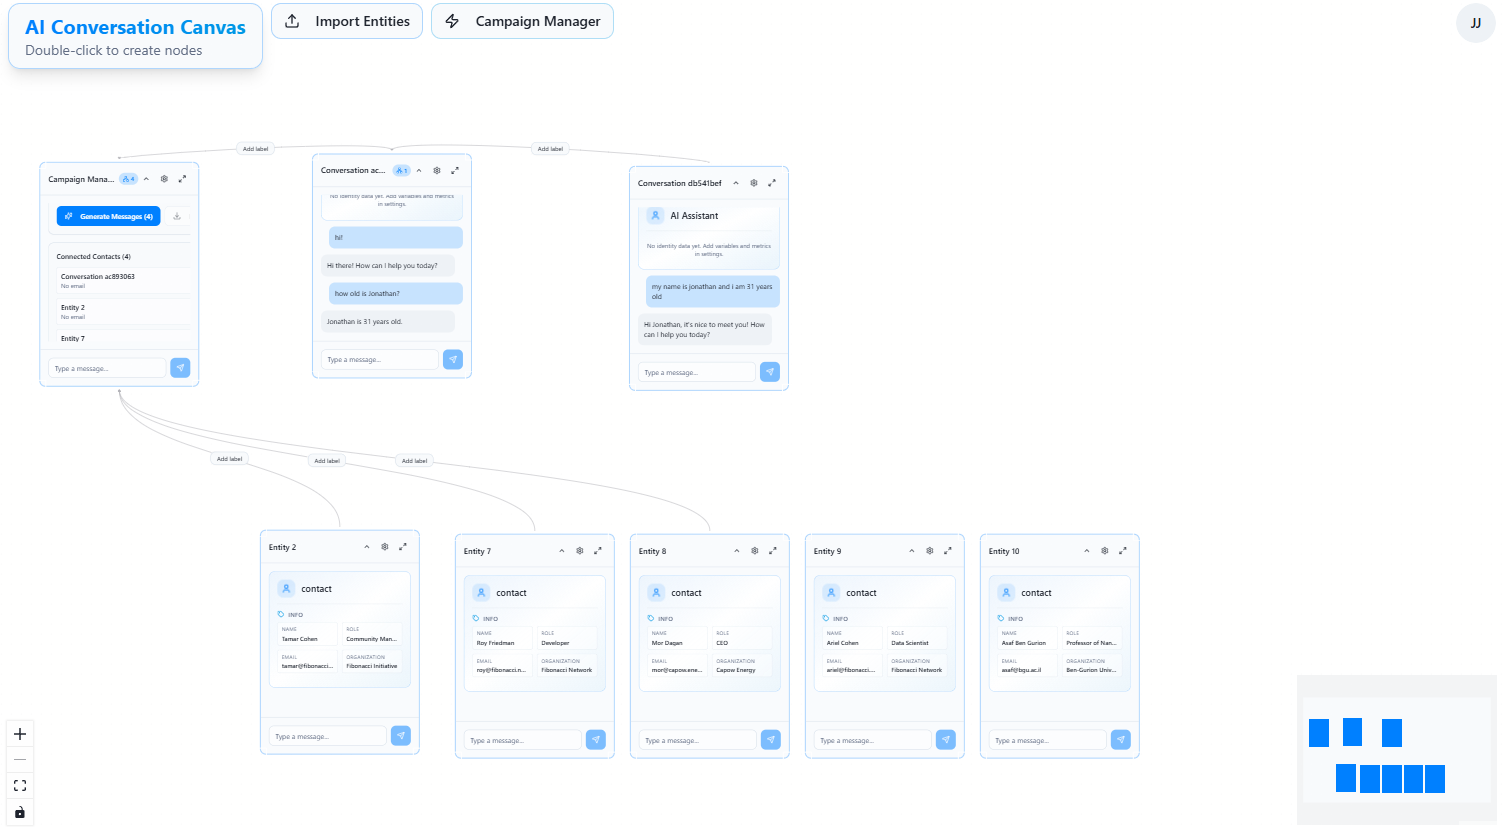Maximize the Entity 10 node

coord(1123,551)
